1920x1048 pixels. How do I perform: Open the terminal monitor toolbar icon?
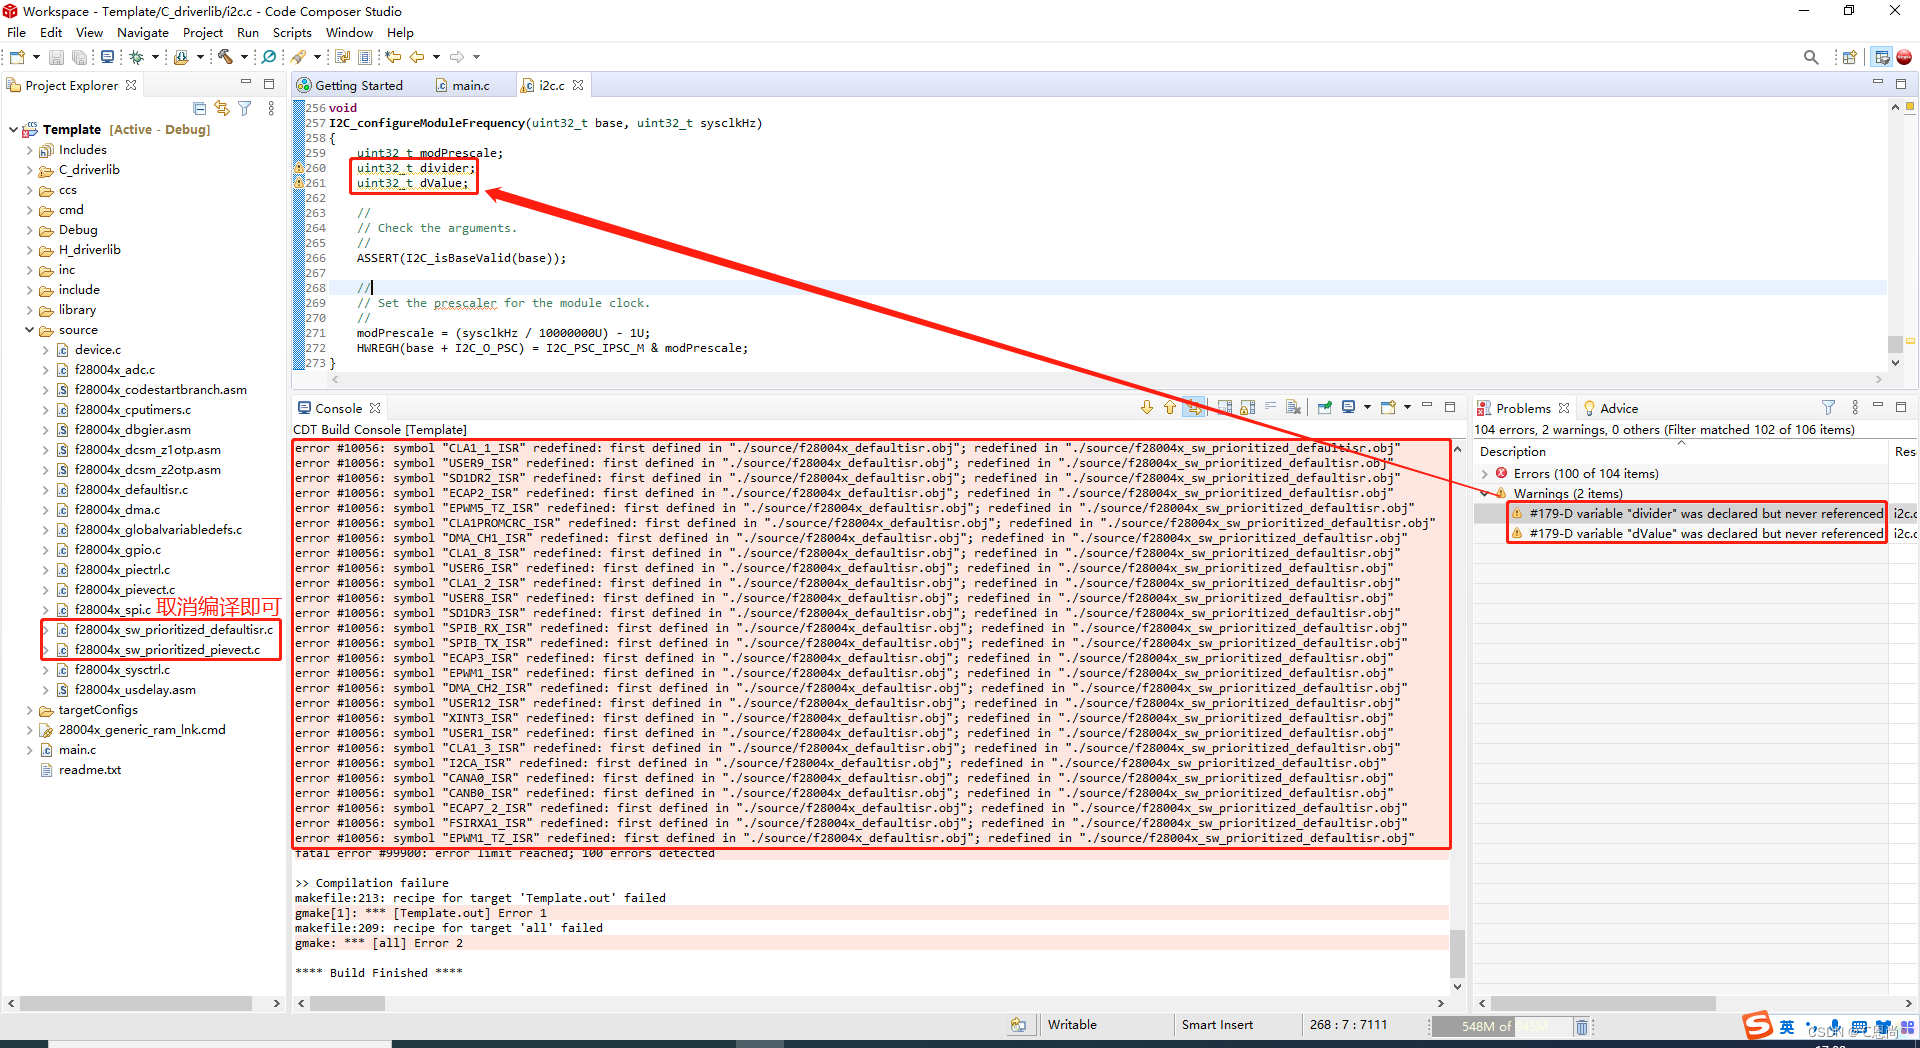(x=107, y=57)
